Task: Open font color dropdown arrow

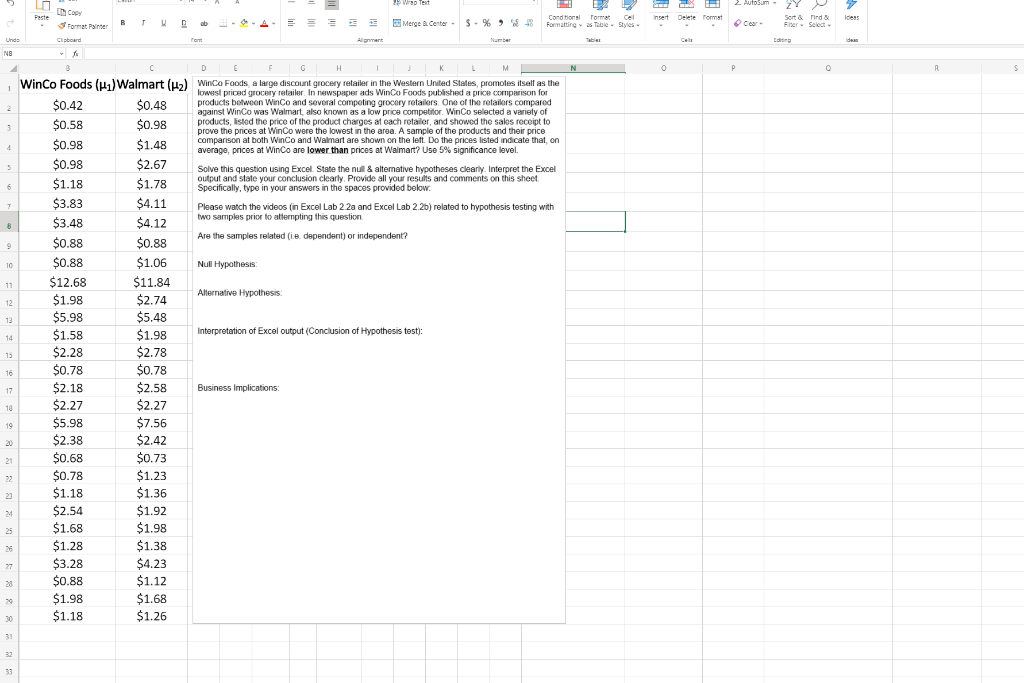Action: click(x=274, y=24)
